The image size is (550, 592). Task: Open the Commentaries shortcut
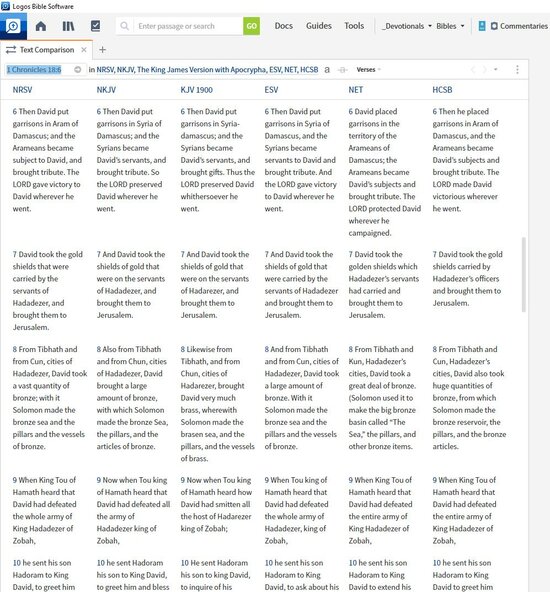coord(519,26)
